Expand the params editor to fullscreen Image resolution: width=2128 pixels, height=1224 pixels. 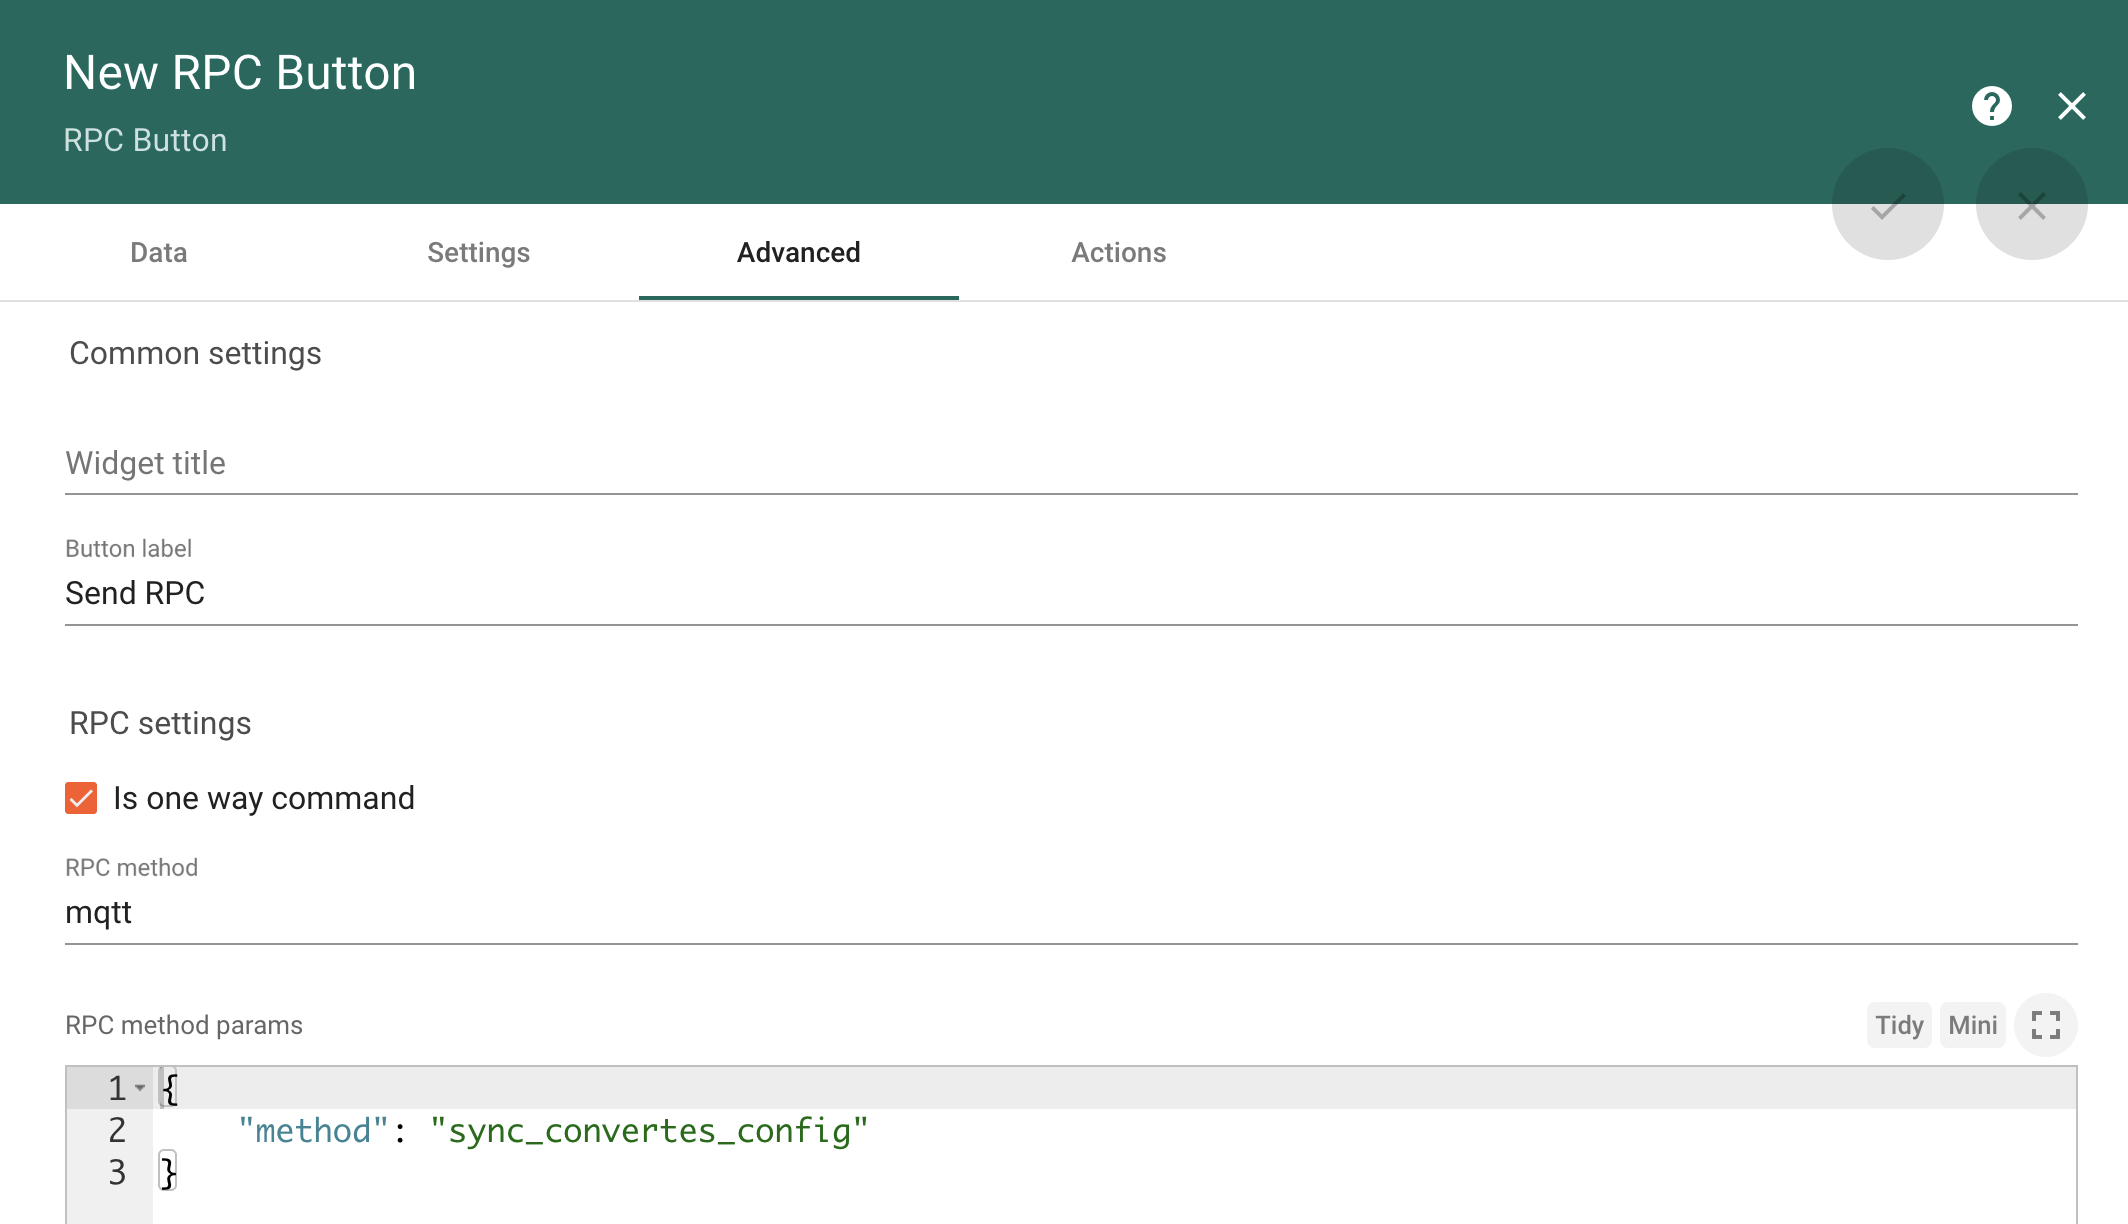[2046, 1025]
